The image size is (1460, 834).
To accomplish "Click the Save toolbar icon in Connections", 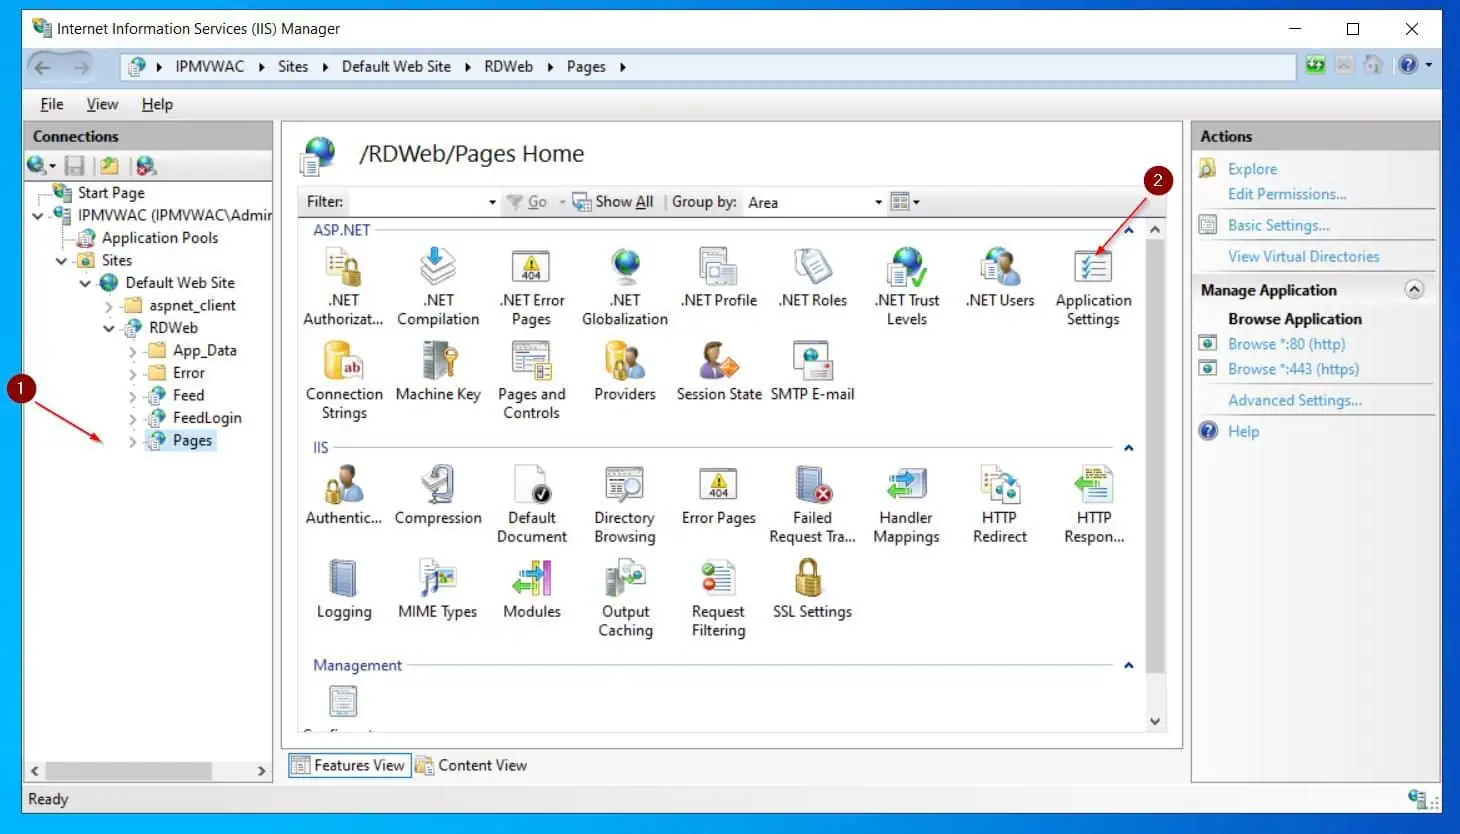I will tap(74, 166).
